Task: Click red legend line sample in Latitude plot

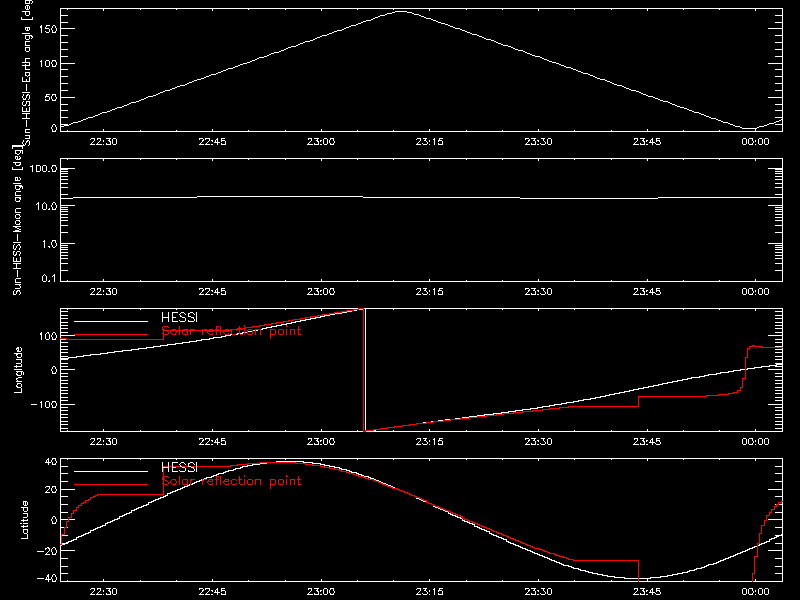Action: (x=111, y=485)
